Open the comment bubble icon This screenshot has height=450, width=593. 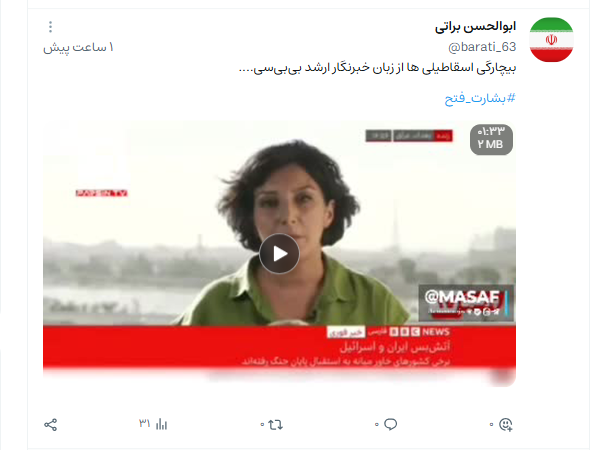pyautogui.click(x=391, y=424)
